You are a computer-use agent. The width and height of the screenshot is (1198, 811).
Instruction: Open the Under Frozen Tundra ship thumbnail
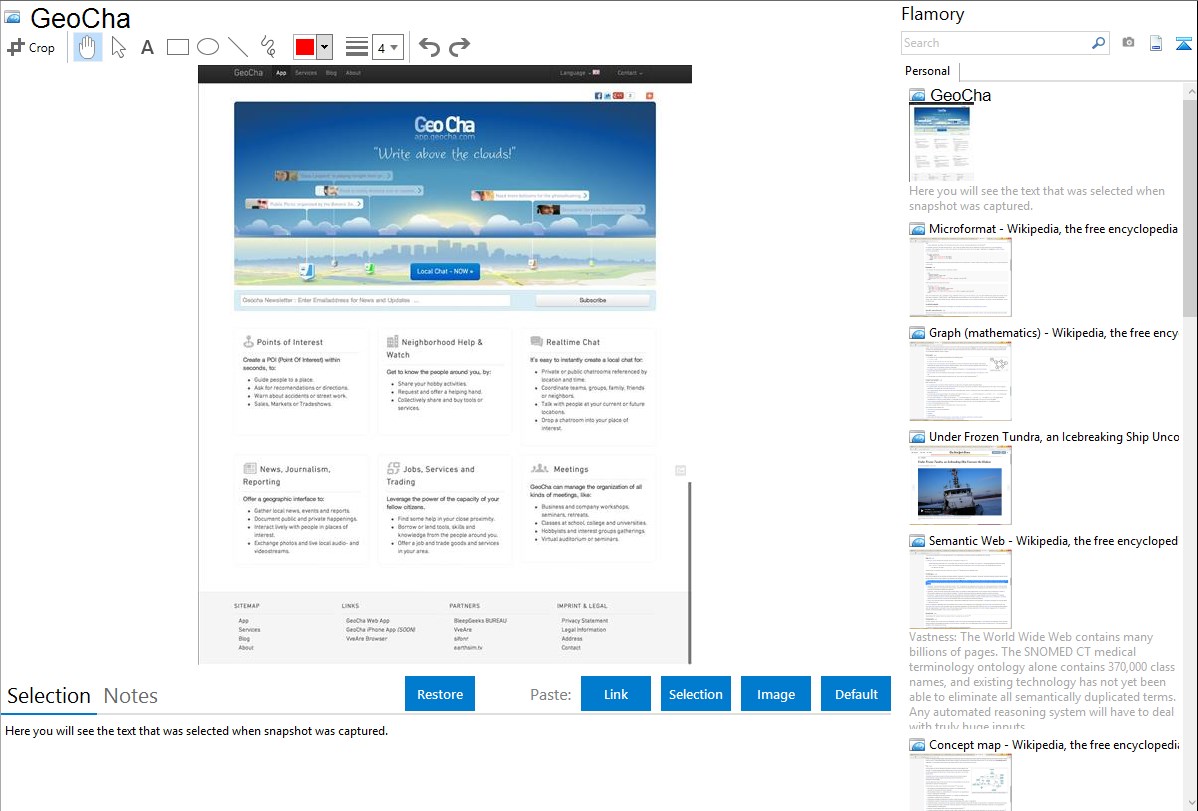[960, 485]
